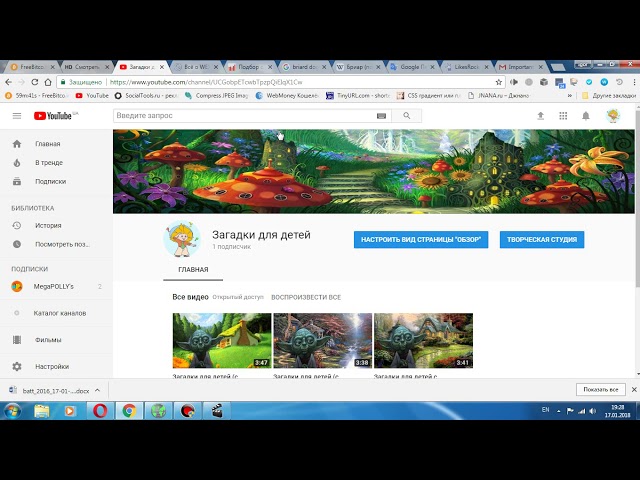Open the notifications bell

587,116
